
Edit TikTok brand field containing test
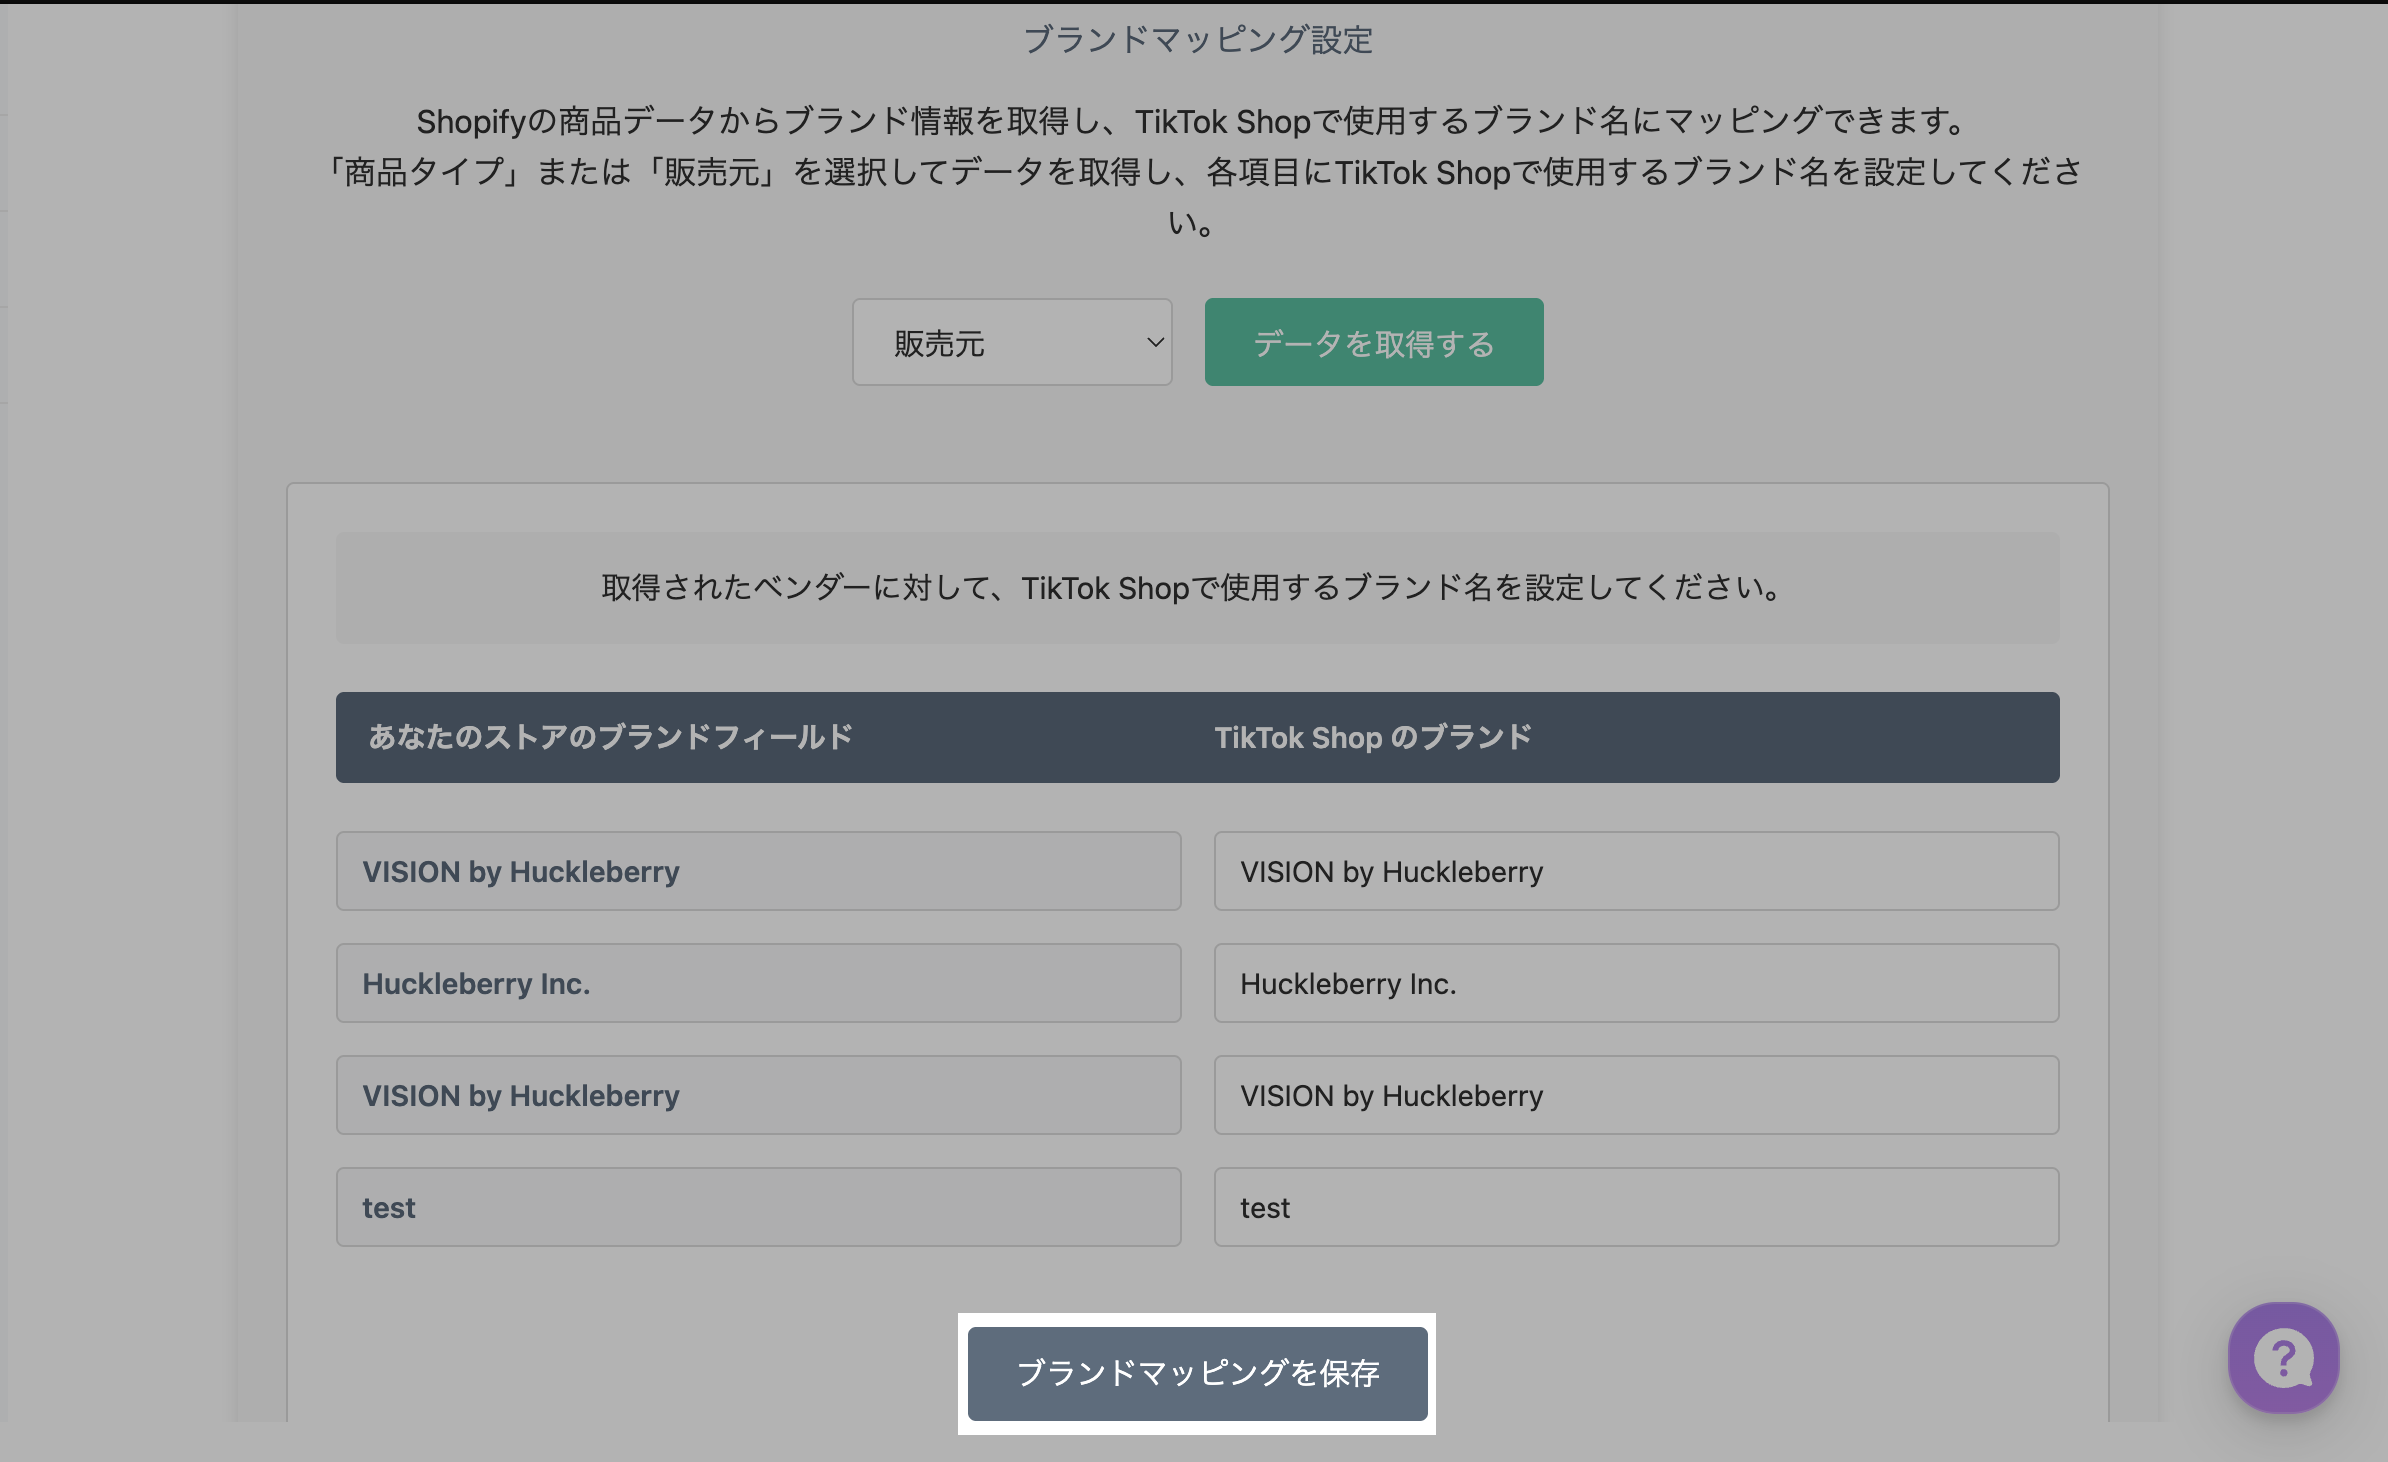[1635, 1207]
